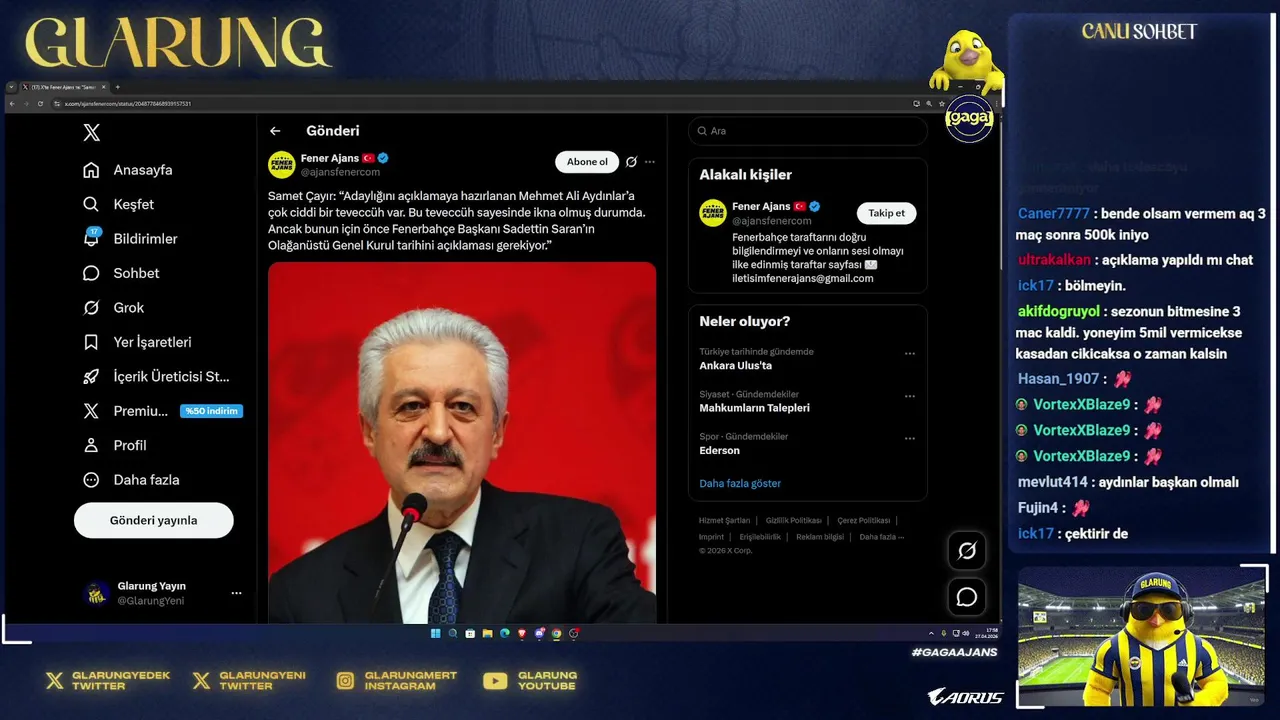
Task: Go to Anasayfa in sidebar
Action: tap(128, 170)
